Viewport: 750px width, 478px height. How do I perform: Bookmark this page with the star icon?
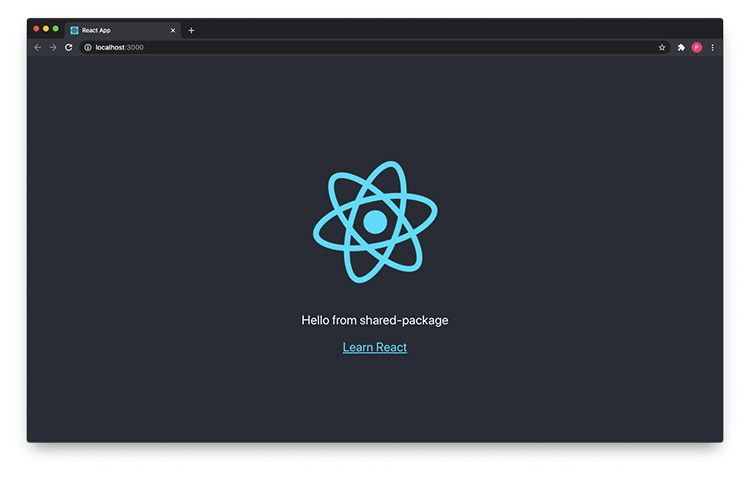[x=662, y=47]
